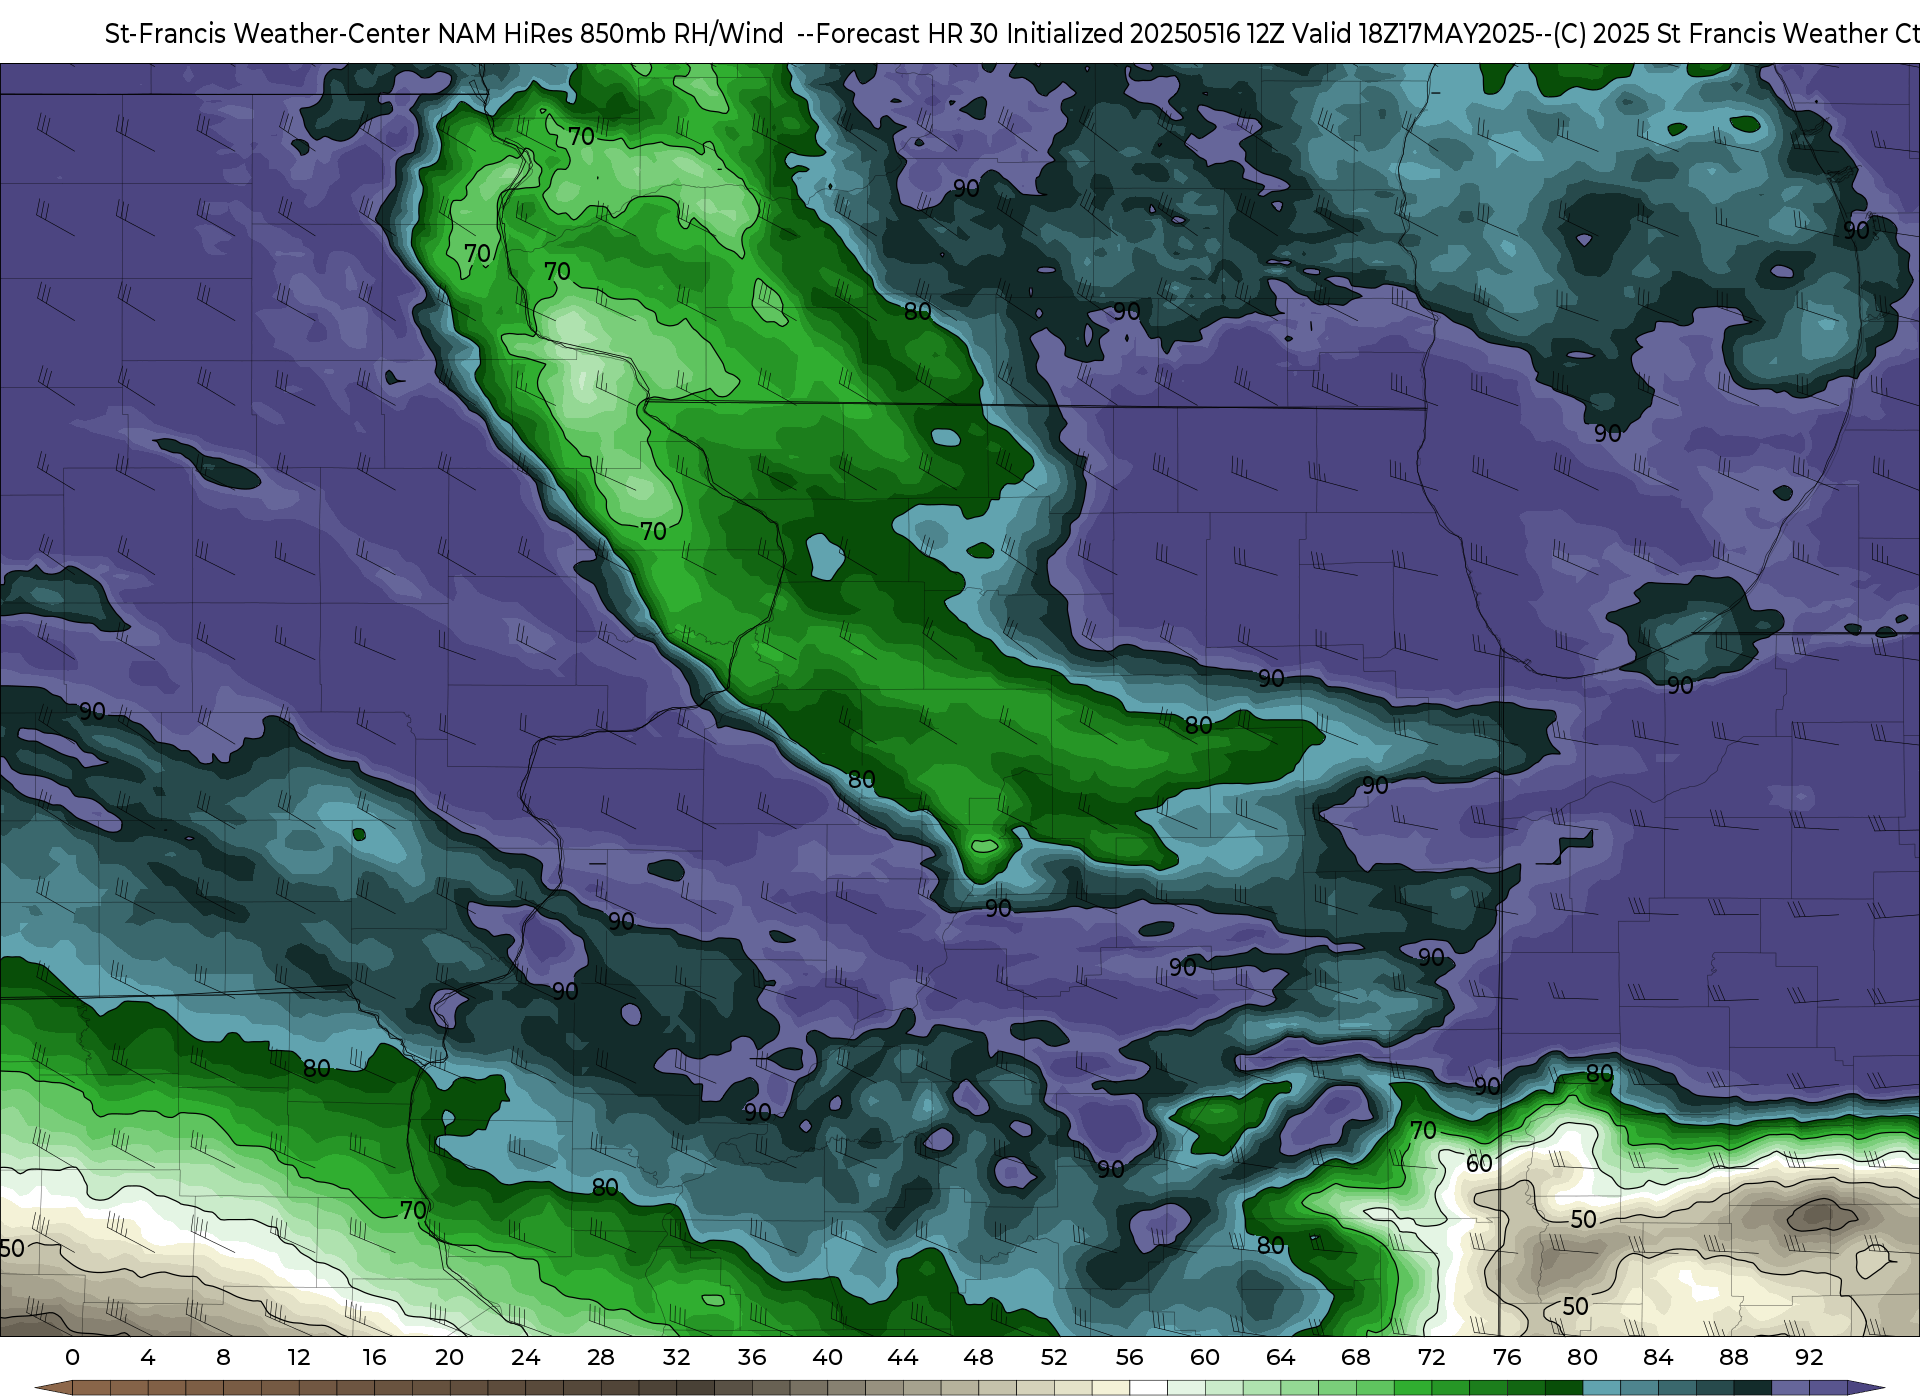Click the 'Forecast HR 30' text
This screenshot has height=1400, width=1920.
[907, 34]
